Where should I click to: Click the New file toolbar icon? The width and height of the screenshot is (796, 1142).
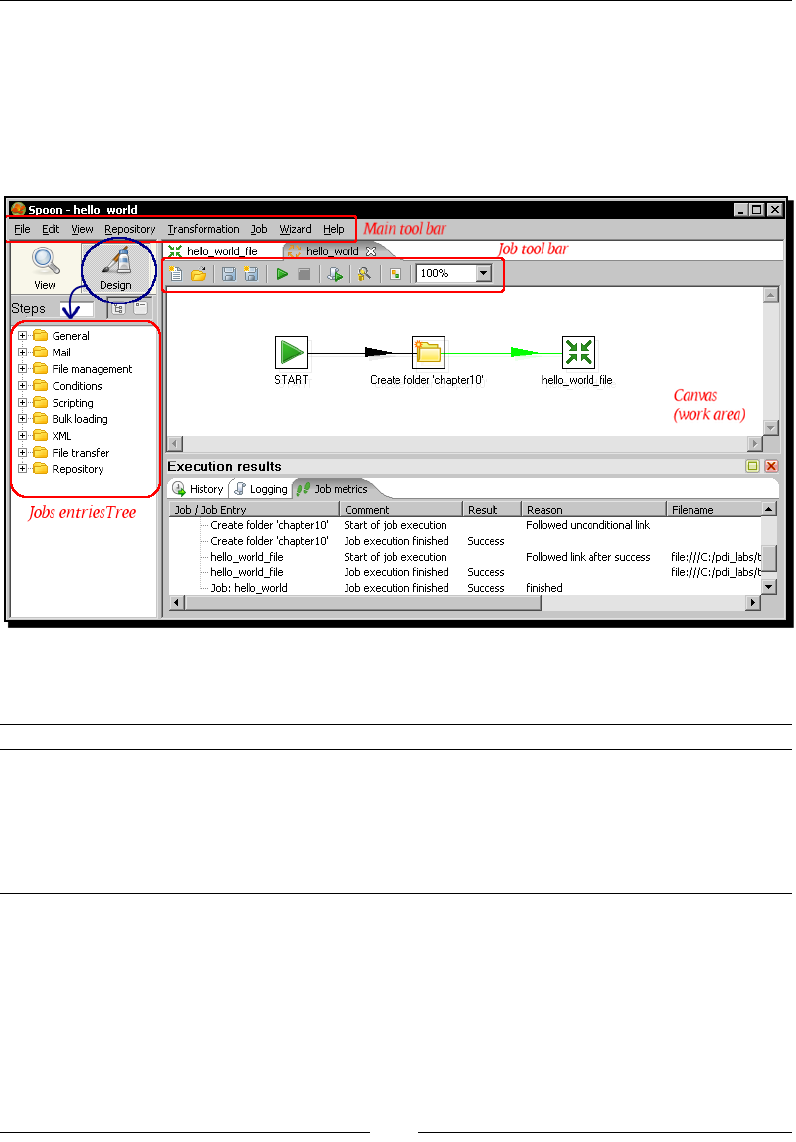tap(176, 275)
